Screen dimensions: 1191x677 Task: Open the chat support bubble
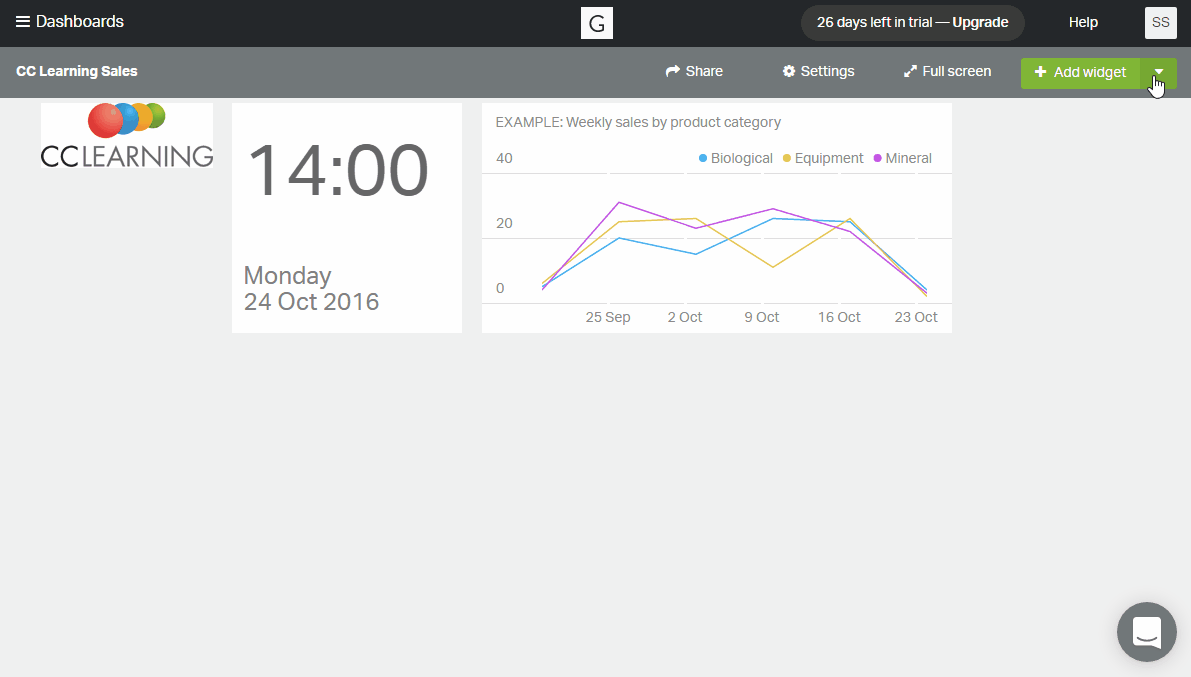[x=1146, y=632]
